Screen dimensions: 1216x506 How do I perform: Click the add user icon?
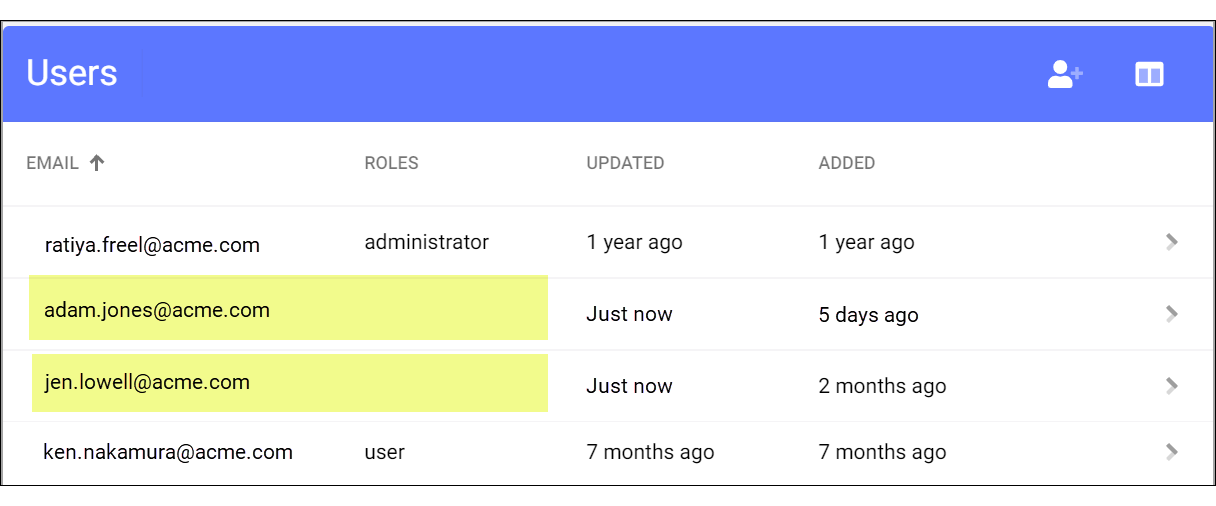[1065, 74]
